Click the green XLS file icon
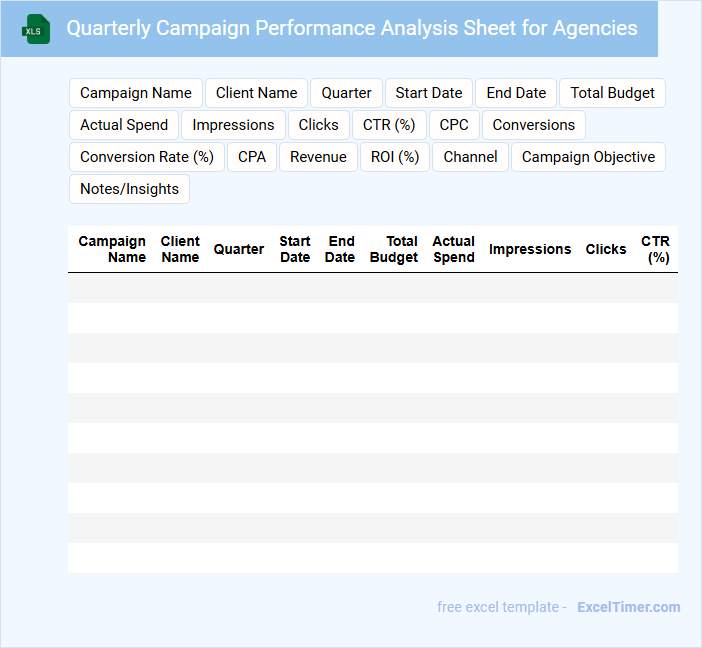The image size is (702, 648). point(36,29)
